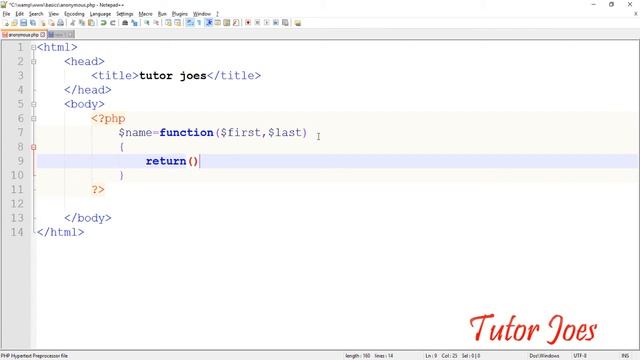Zoom out using the toolbar magnifier
Viewport: 640px width, 360px height.
coord(156,23)
